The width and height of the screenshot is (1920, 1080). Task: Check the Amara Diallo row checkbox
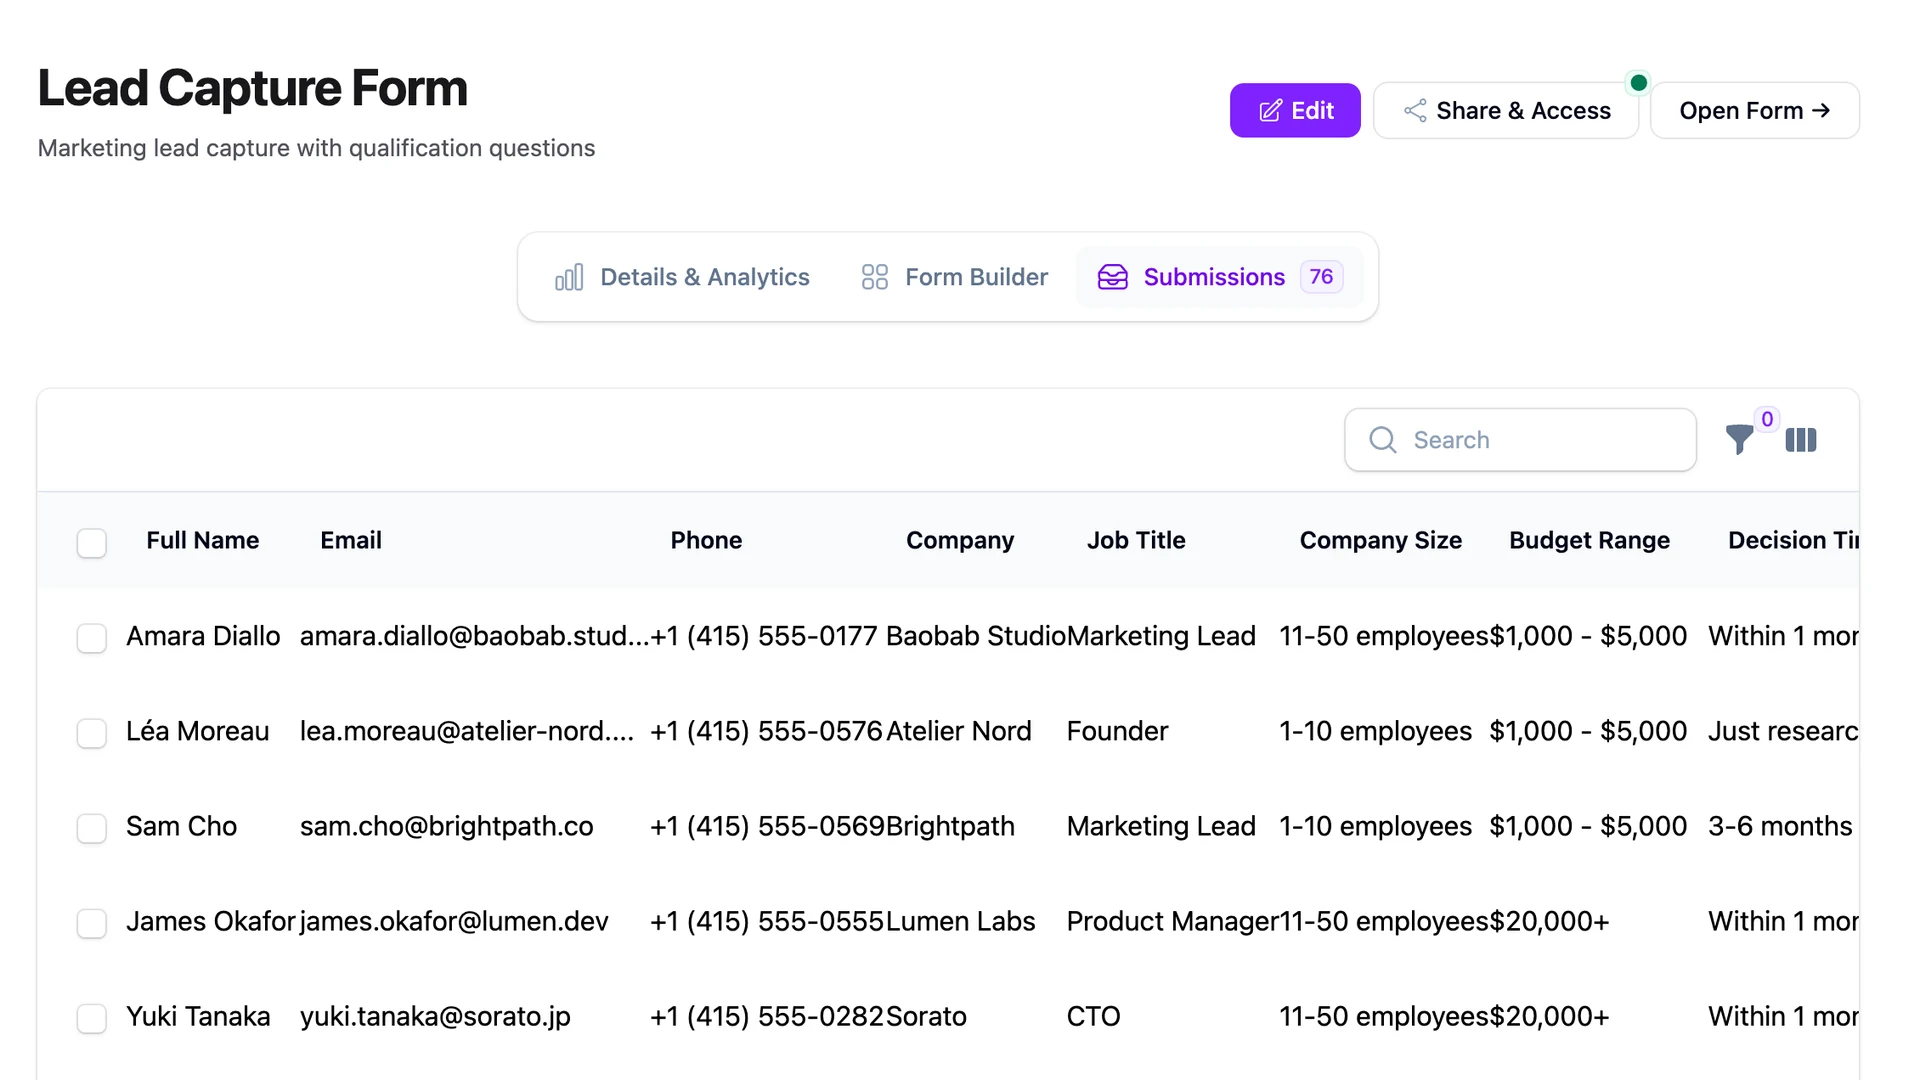point(92,638)
